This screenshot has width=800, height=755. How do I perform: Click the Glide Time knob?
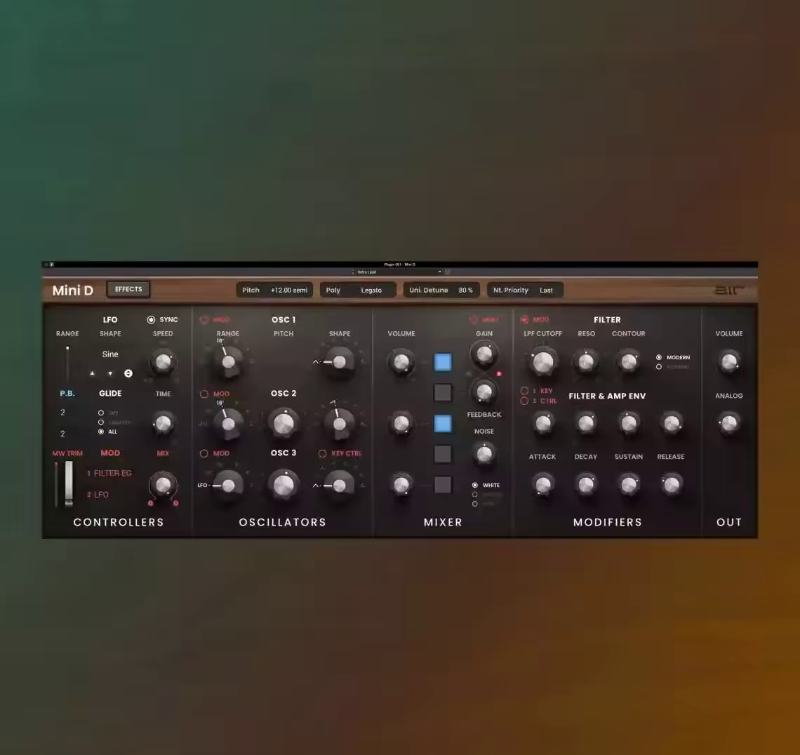[x=163, y=423]
